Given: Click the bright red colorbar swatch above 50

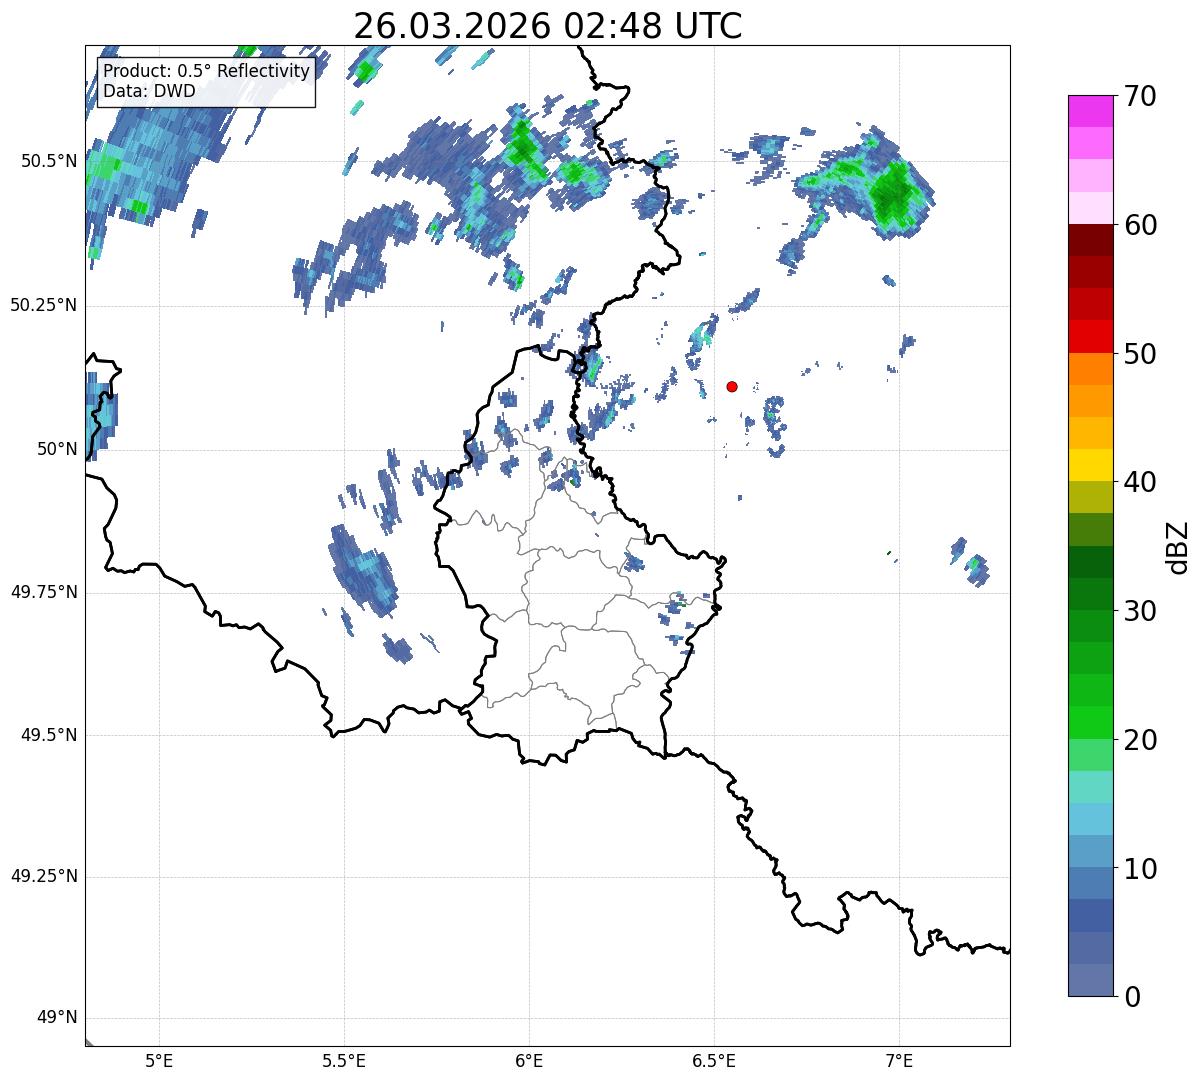Looking at the screenshot, I should tap(1090, 336).
